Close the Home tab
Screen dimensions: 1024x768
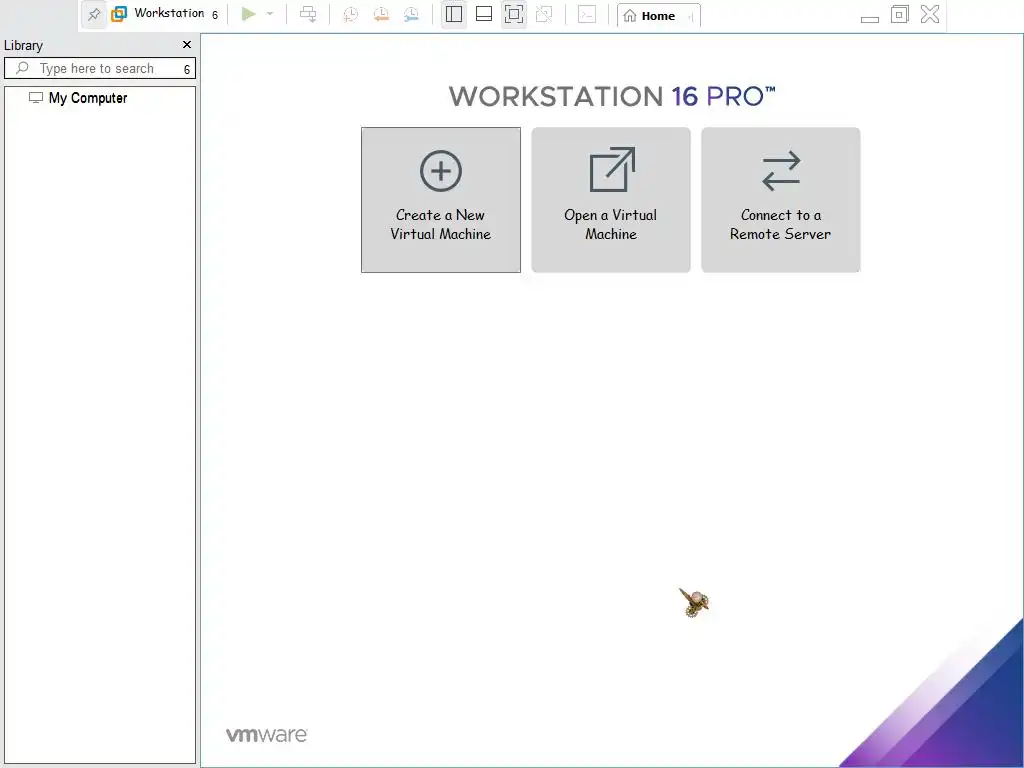point(691,17)
